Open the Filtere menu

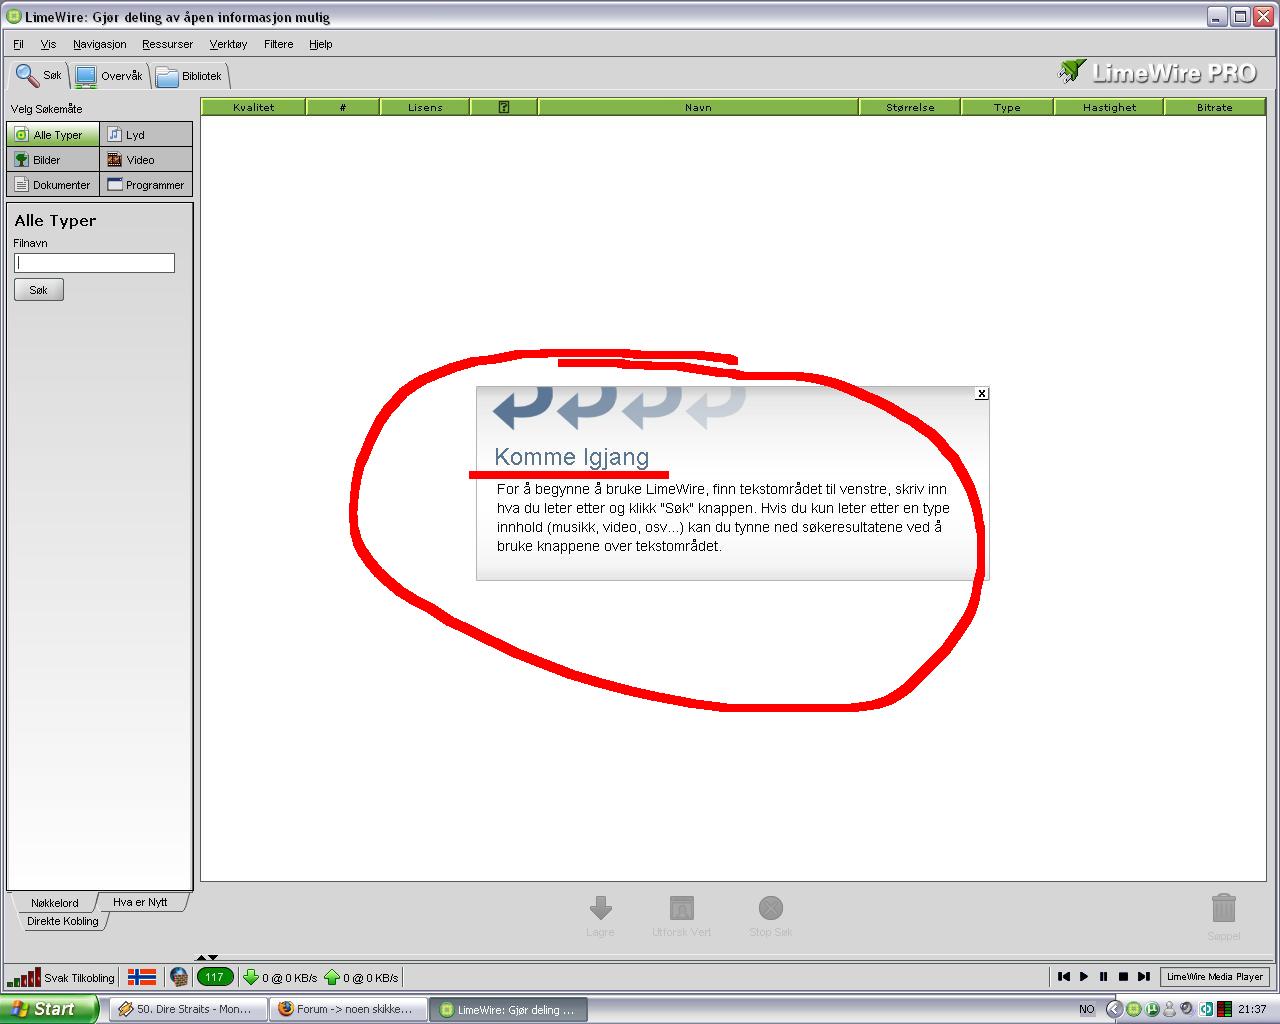[x=278, y=44]
